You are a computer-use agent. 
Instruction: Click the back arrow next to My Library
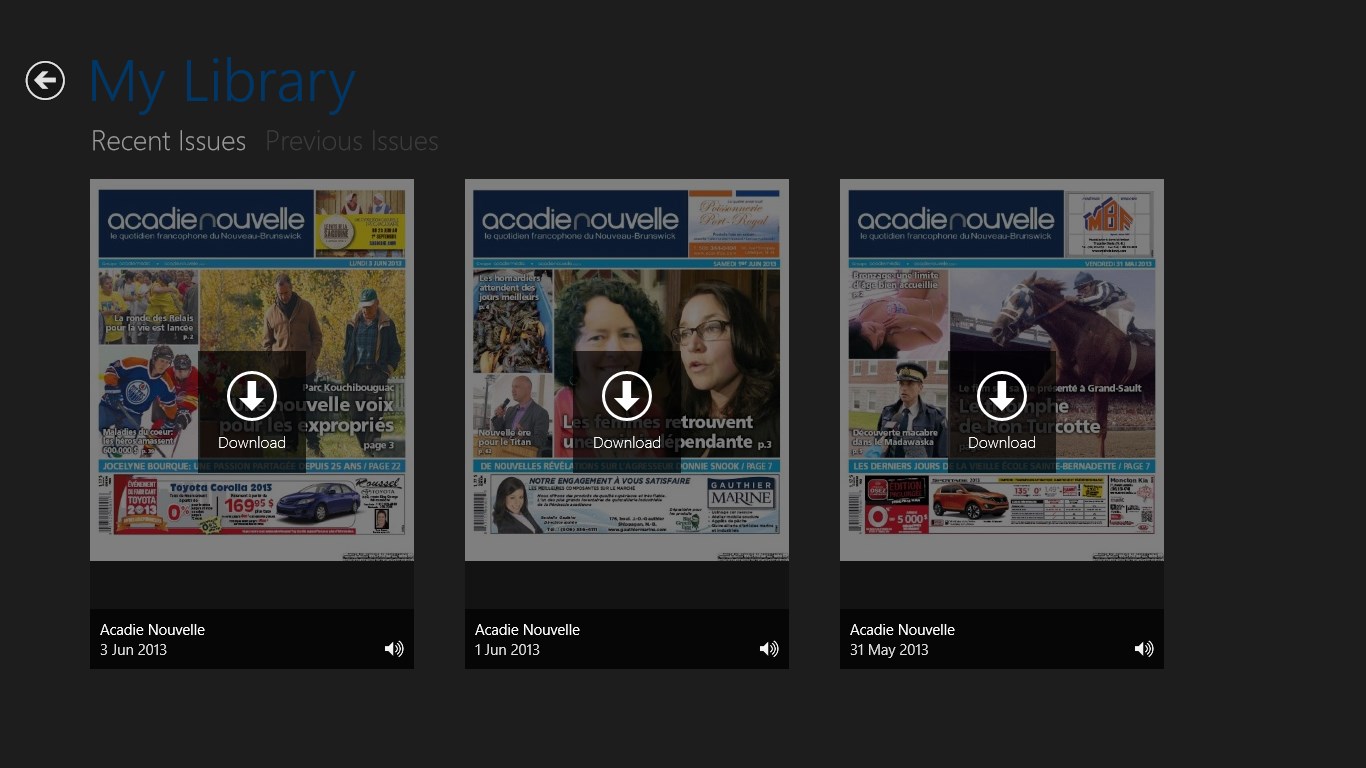(x=45, y=81)
